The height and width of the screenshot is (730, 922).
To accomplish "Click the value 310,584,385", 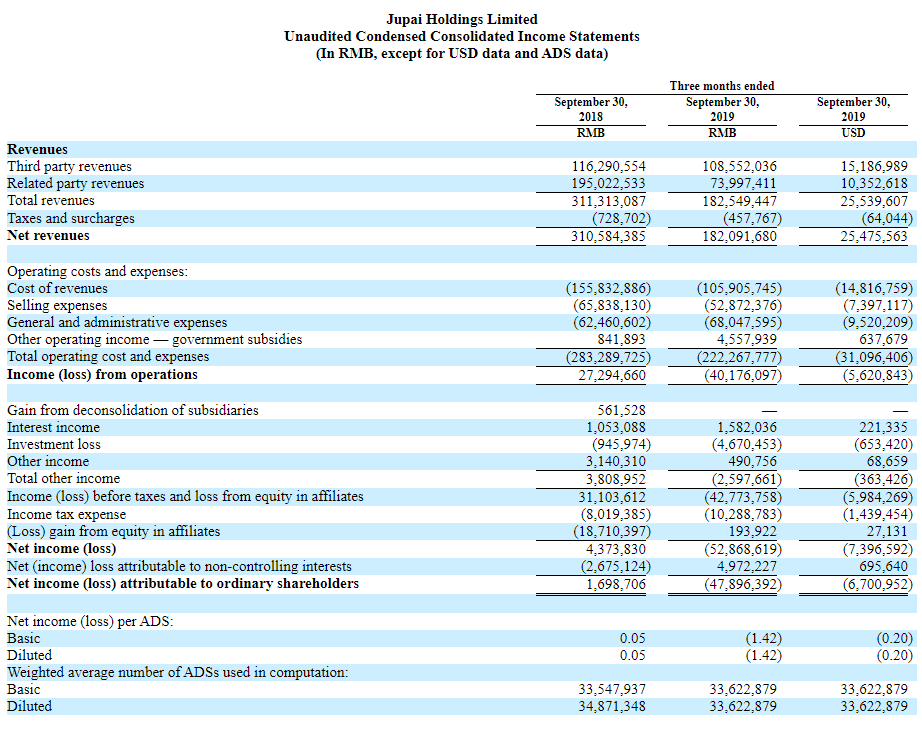I will 608,236.
